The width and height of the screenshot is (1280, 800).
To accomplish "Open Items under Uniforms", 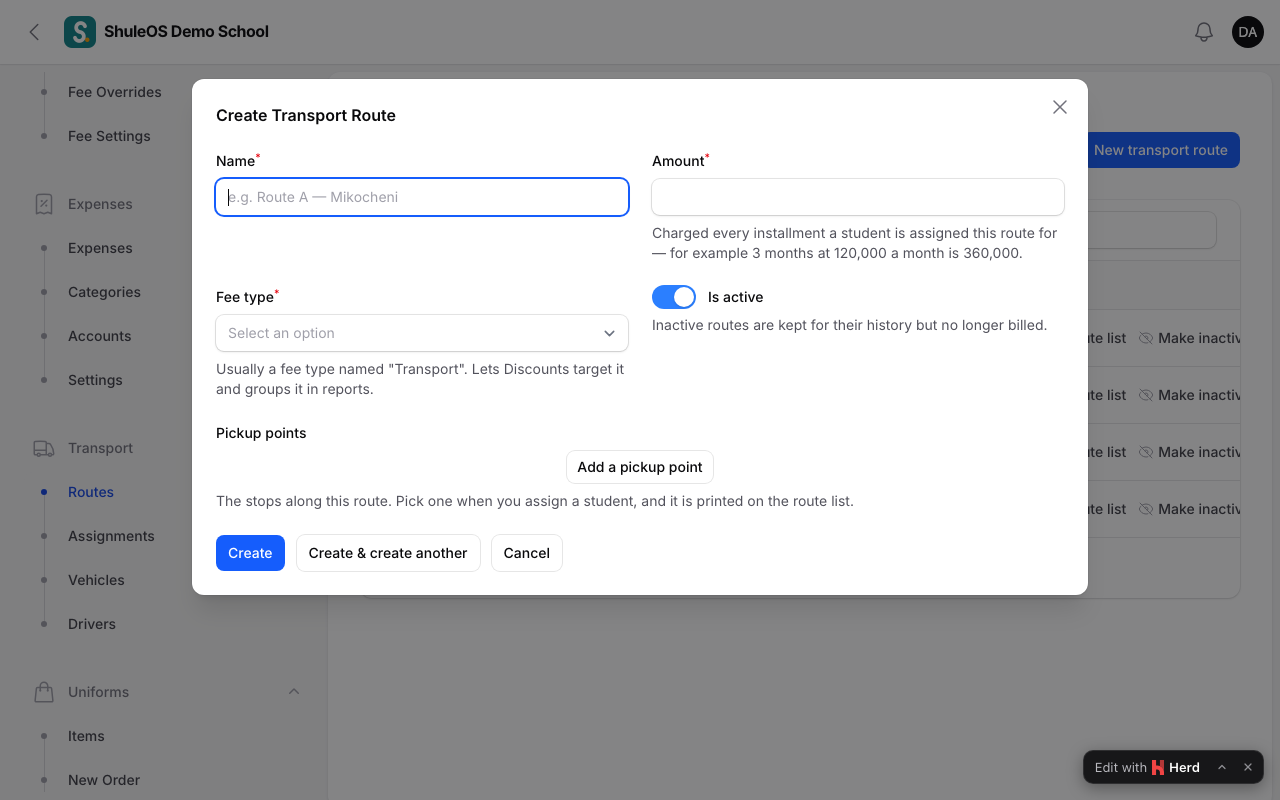I will pos(86,736).
